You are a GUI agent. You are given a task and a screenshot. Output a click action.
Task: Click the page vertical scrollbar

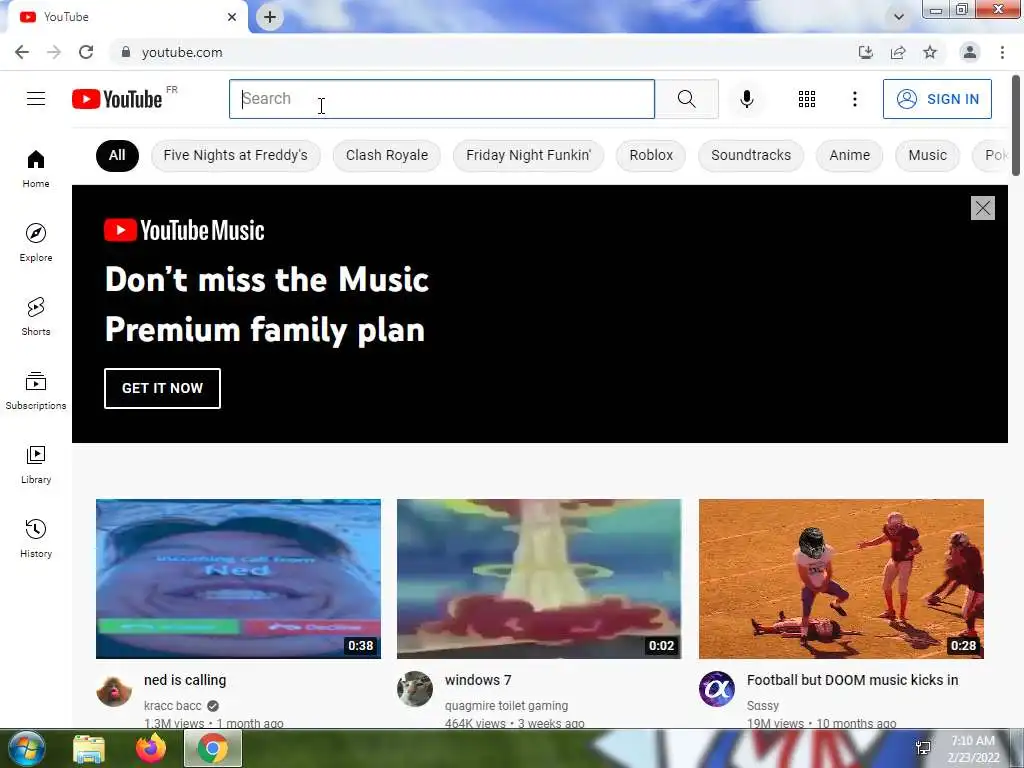pos(1016,125)
